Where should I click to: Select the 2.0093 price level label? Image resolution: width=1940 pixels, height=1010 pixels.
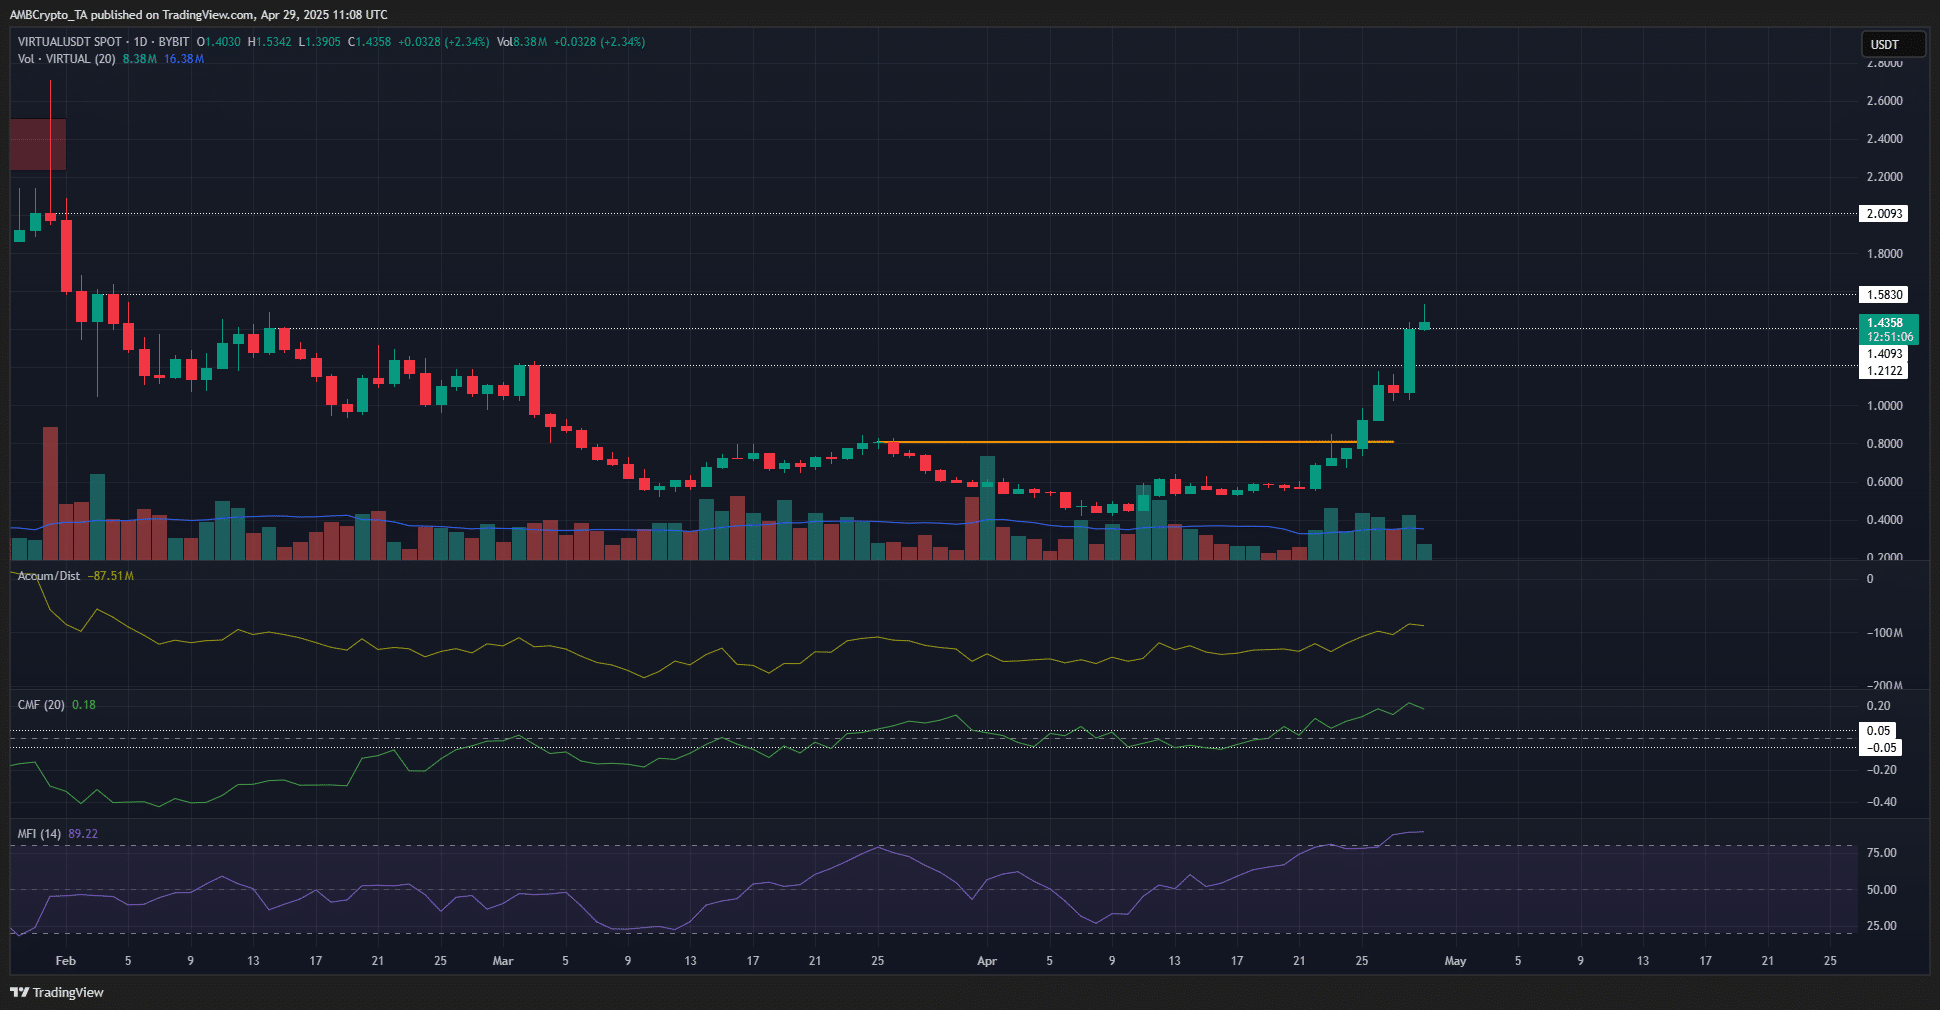1884,214
